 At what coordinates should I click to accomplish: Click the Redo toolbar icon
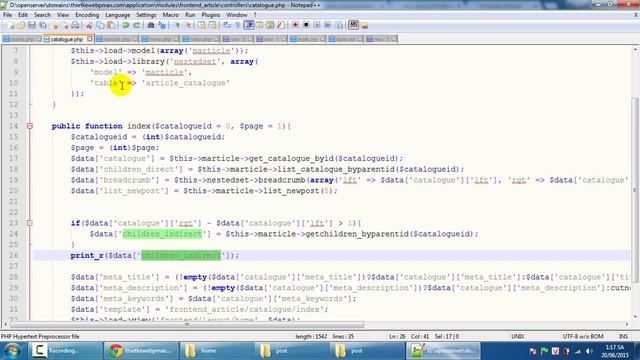pyautogui.click(x=136, y=25)
